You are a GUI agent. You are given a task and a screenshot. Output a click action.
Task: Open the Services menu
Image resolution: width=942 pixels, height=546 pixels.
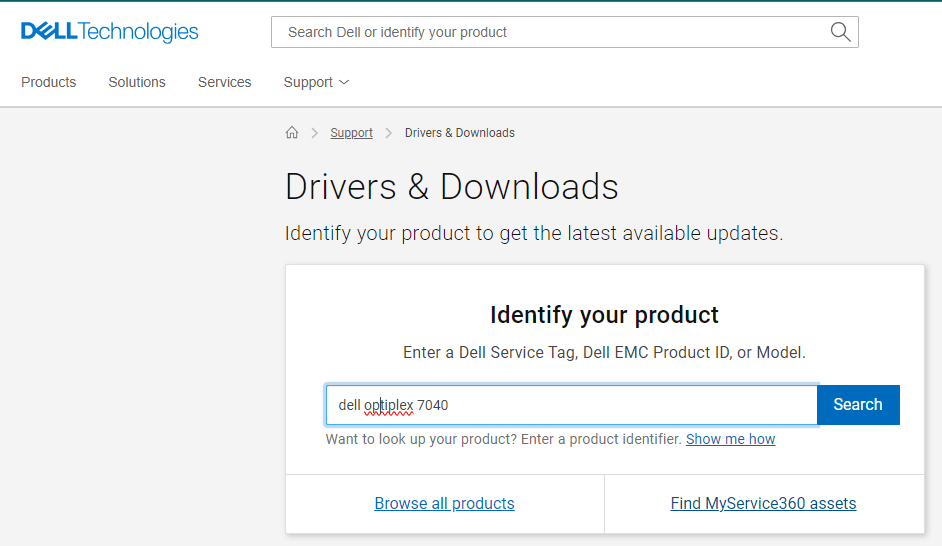click(225, 82)
